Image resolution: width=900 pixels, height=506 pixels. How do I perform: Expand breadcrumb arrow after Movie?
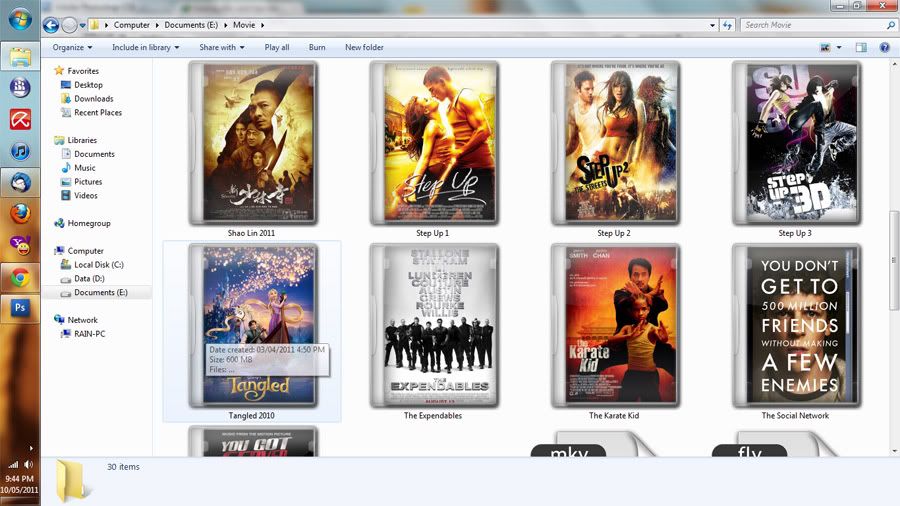tap(263, 25)
